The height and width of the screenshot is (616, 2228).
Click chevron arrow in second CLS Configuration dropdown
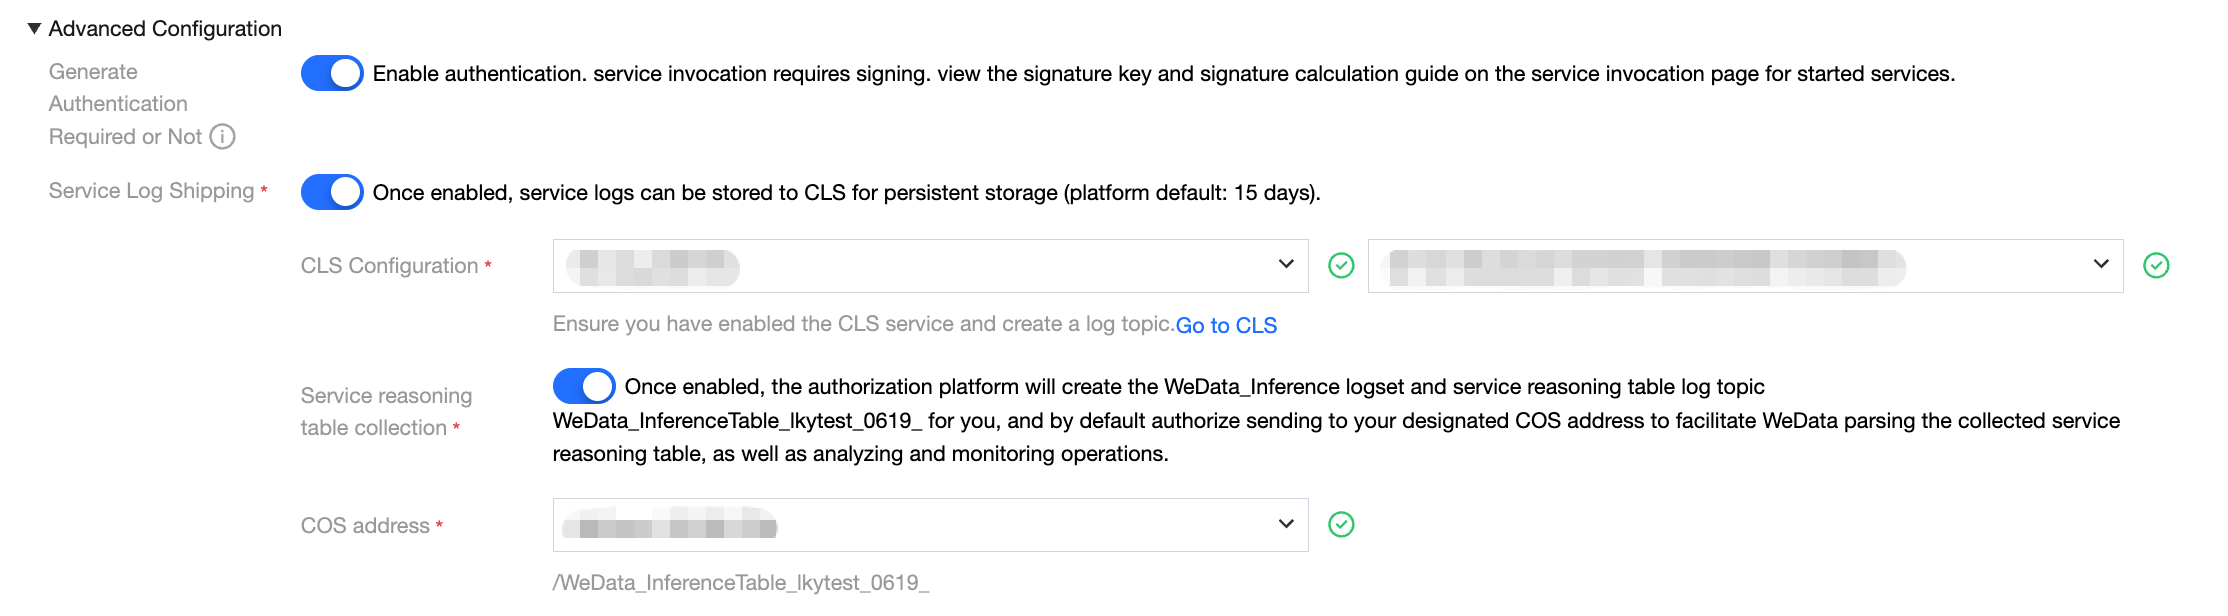(2101, 264)
